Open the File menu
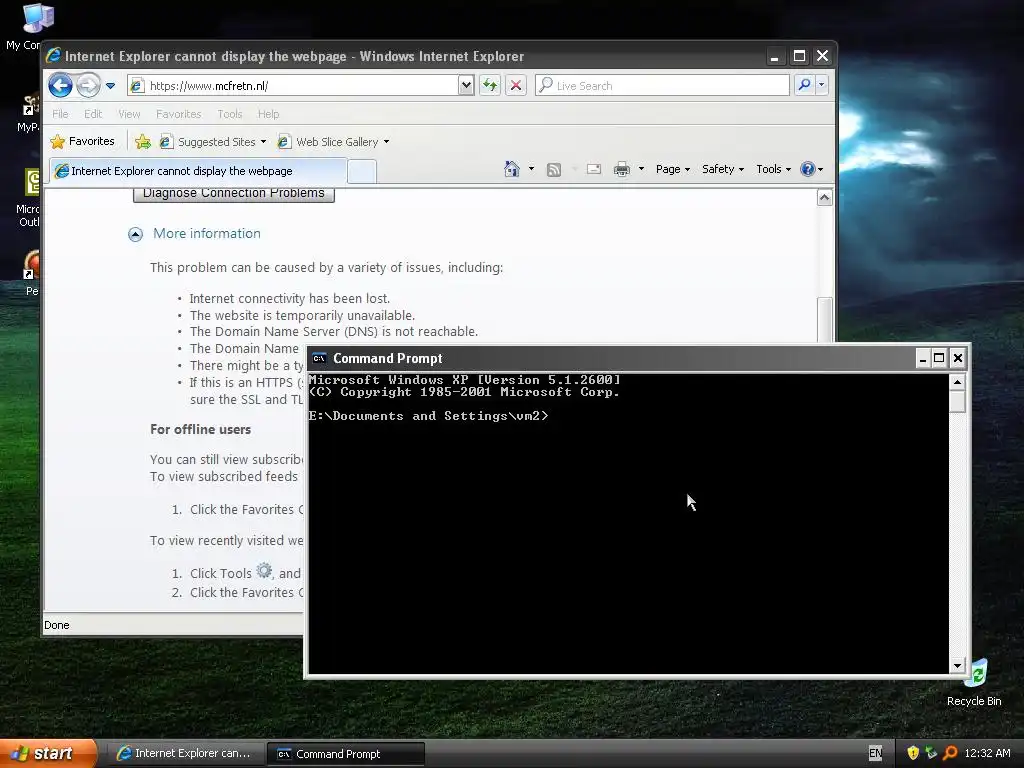Image resolution: width=1024 pixels, height=768 pixels. (x=60, y=114)
